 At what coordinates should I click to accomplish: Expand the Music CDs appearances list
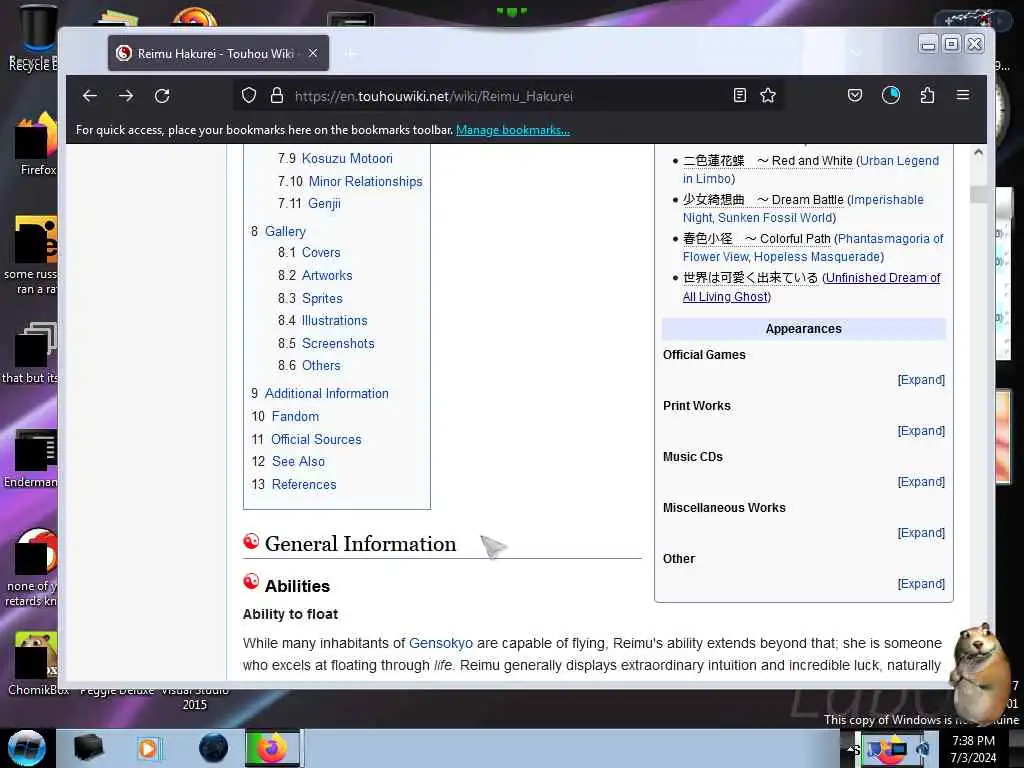[x=921, y=482]
